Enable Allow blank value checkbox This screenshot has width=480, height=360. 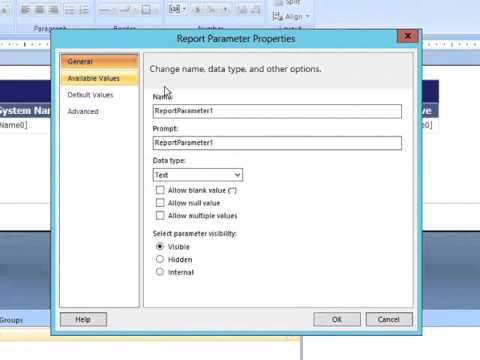[x=160, y=190]
